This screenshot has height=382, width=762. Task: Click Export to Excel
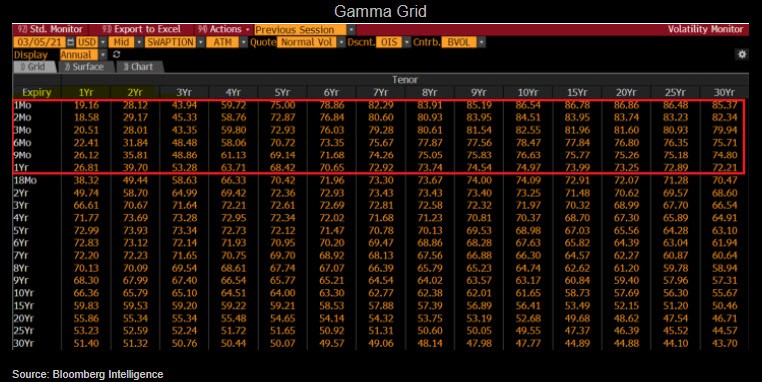click(141, 30)
